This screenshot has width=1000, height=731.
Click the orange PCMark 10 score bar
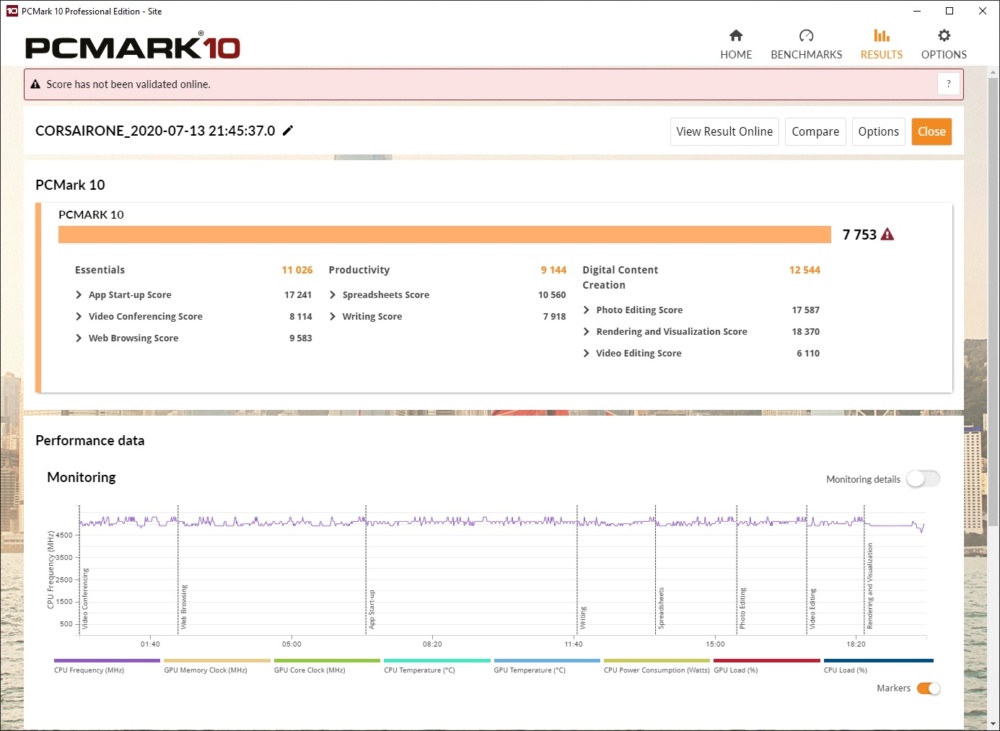445,235
